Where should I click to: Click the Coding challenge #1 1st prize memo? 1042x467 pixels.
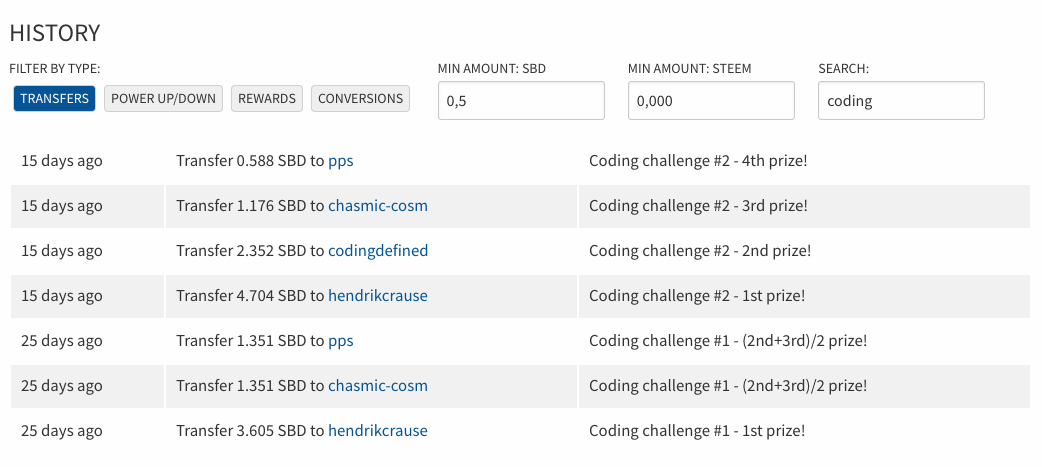click(x=697, y=430)
